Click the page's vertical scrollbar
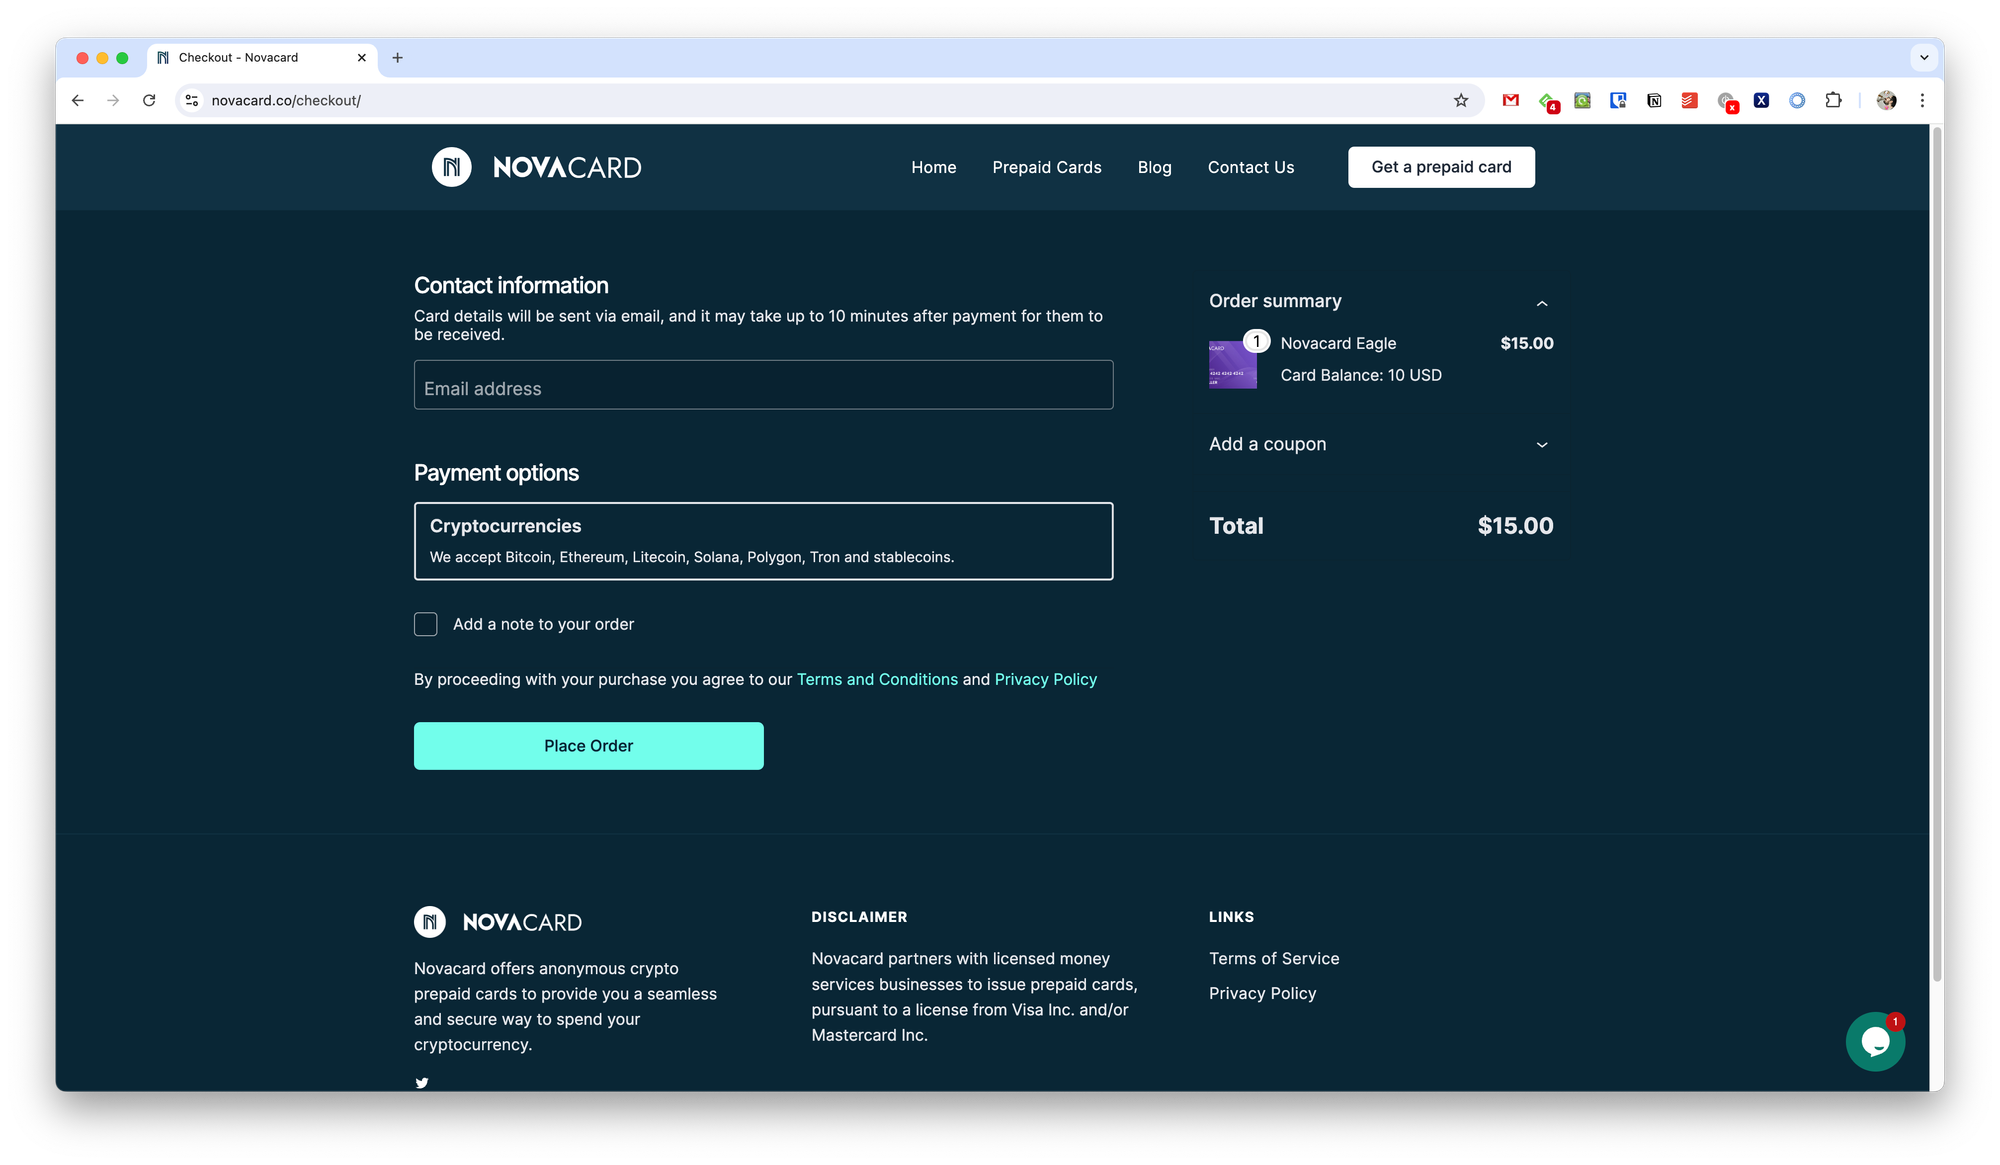The height and width of the screenshot is (1165, 2000). [1936, 550]
